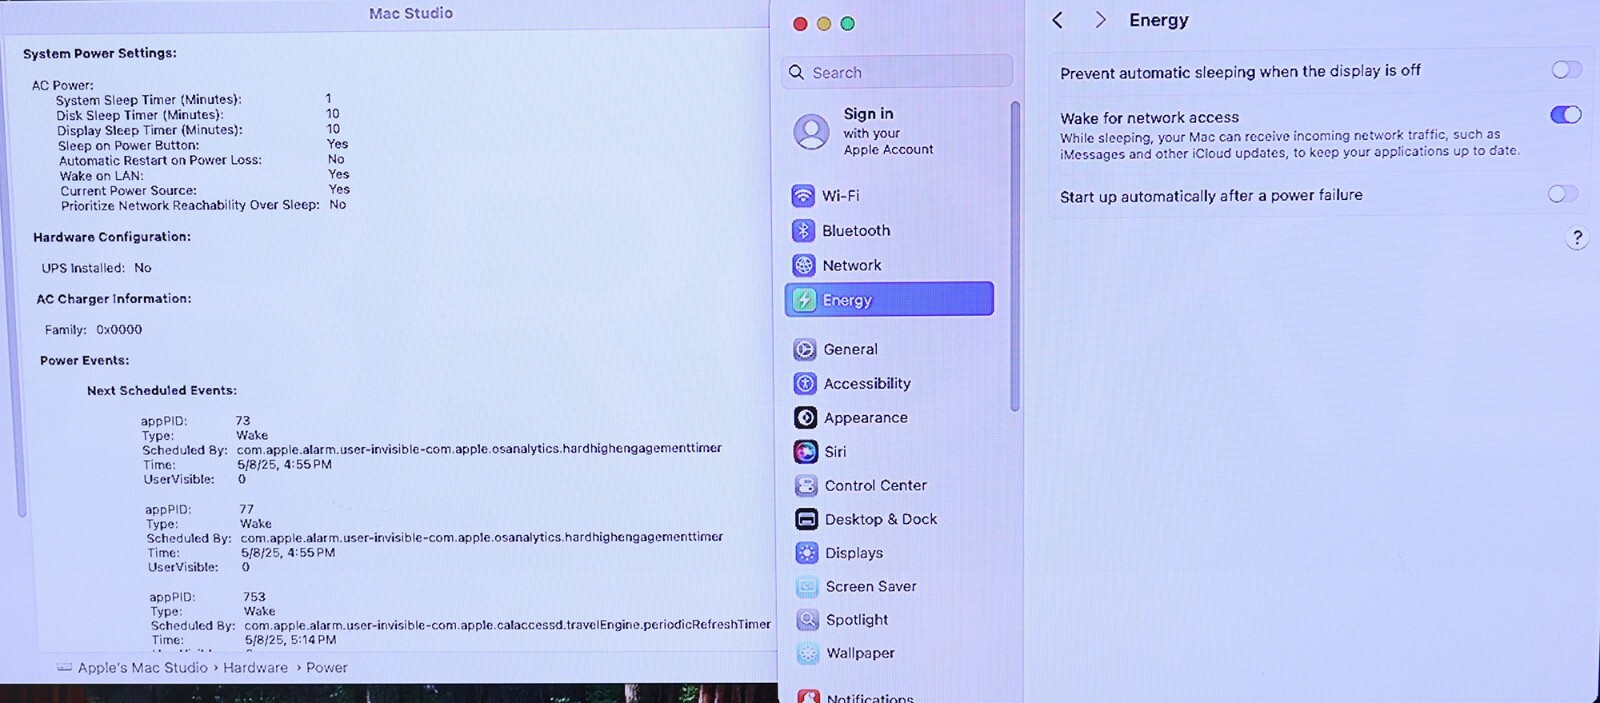Click Power in the path bar
1600x703 pixels.
point(327,667)
